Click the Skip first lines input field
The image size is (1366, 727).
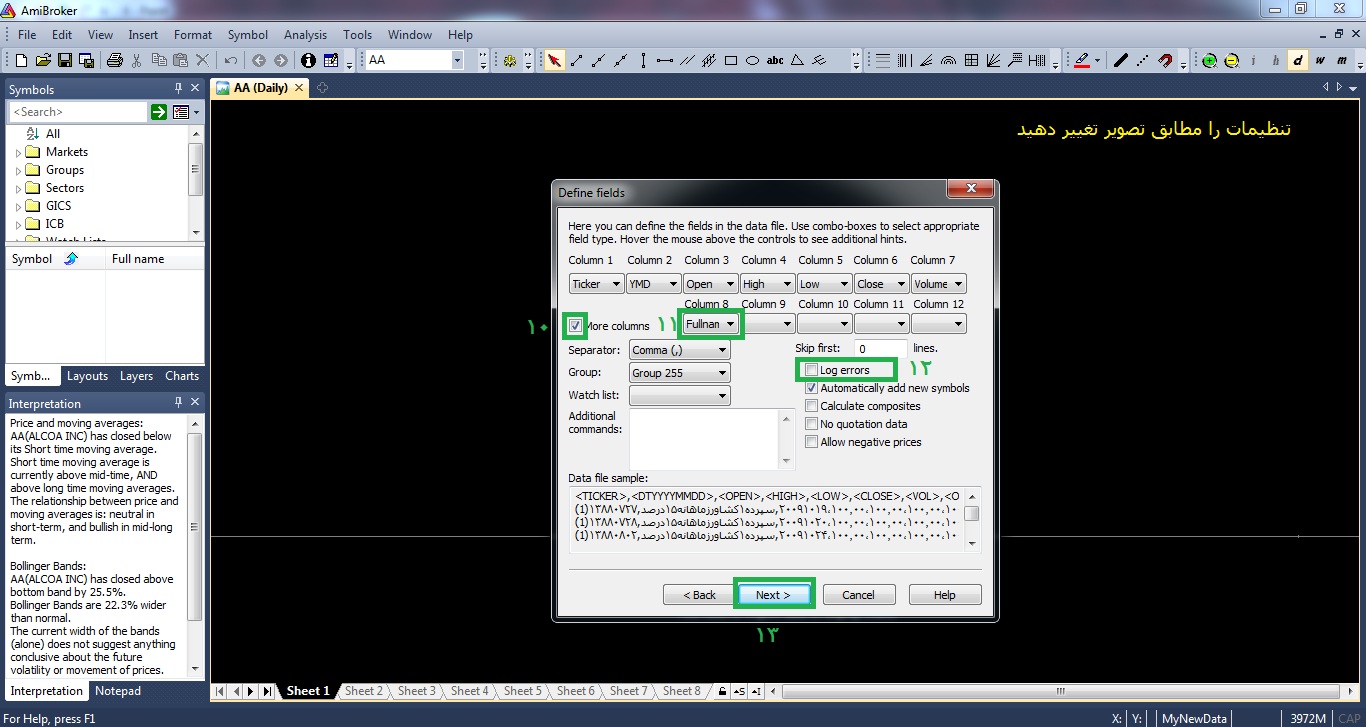[x=880, y=349]
